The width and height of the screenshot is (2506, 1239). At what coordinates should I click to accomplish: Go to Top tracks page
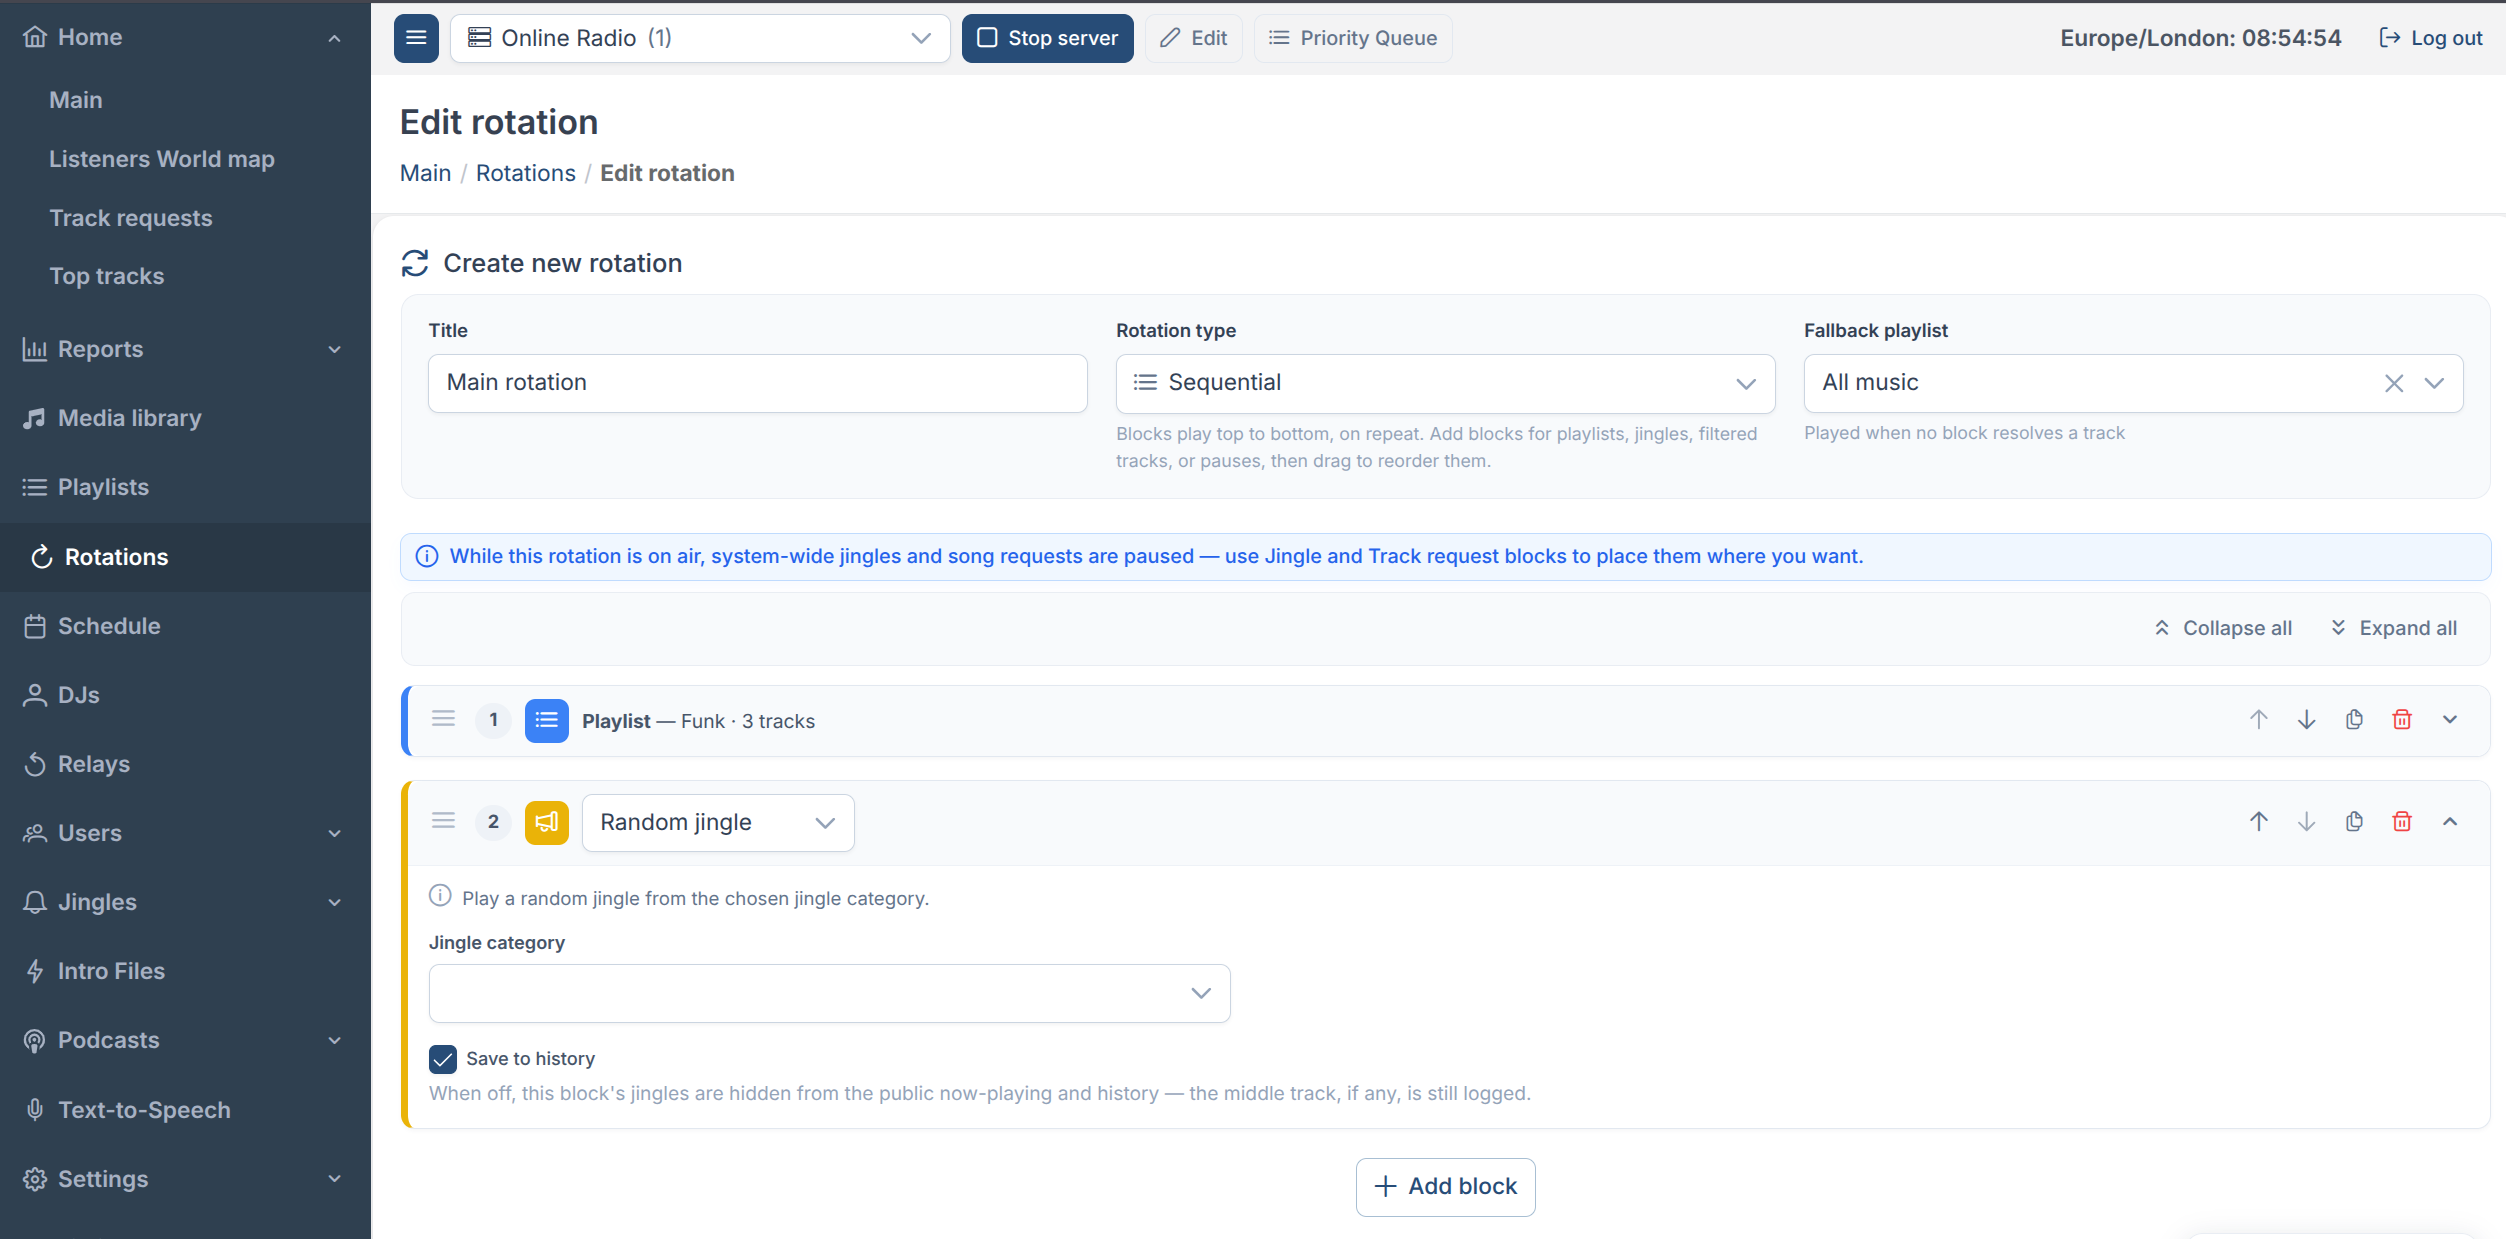coord(107,276)
